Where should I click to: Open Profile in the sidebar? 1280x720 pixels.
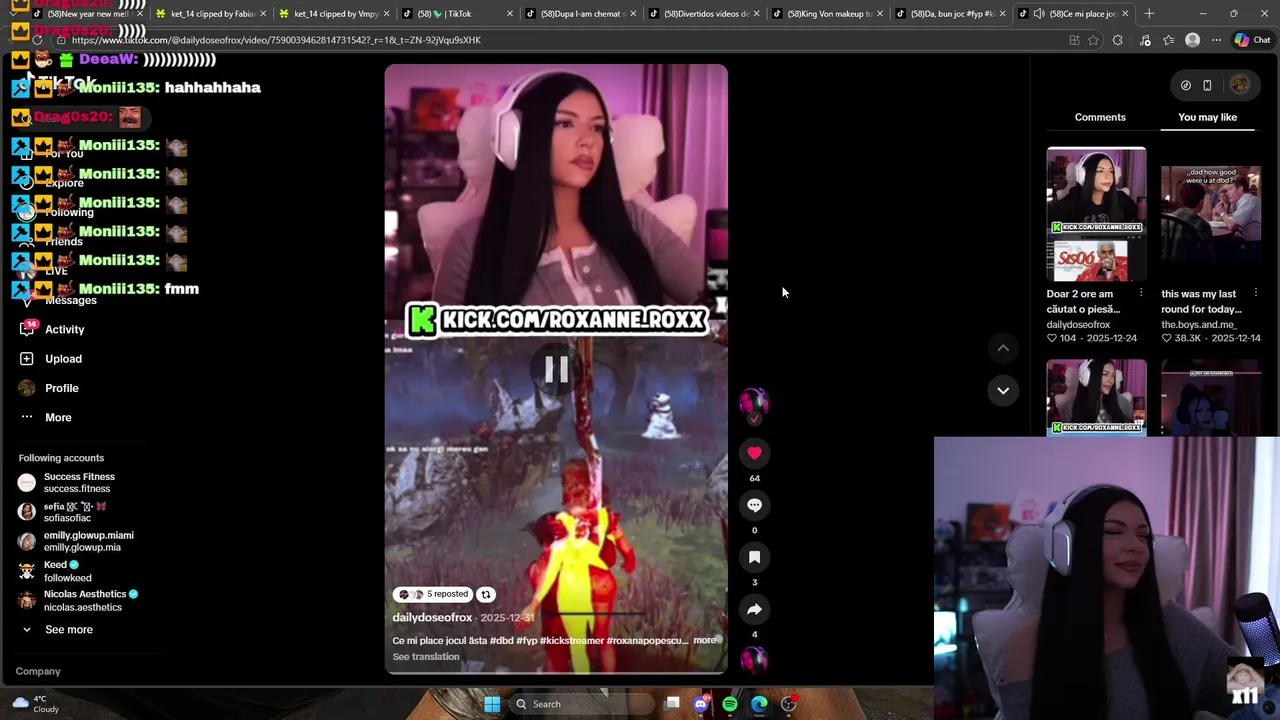[61, 388]
